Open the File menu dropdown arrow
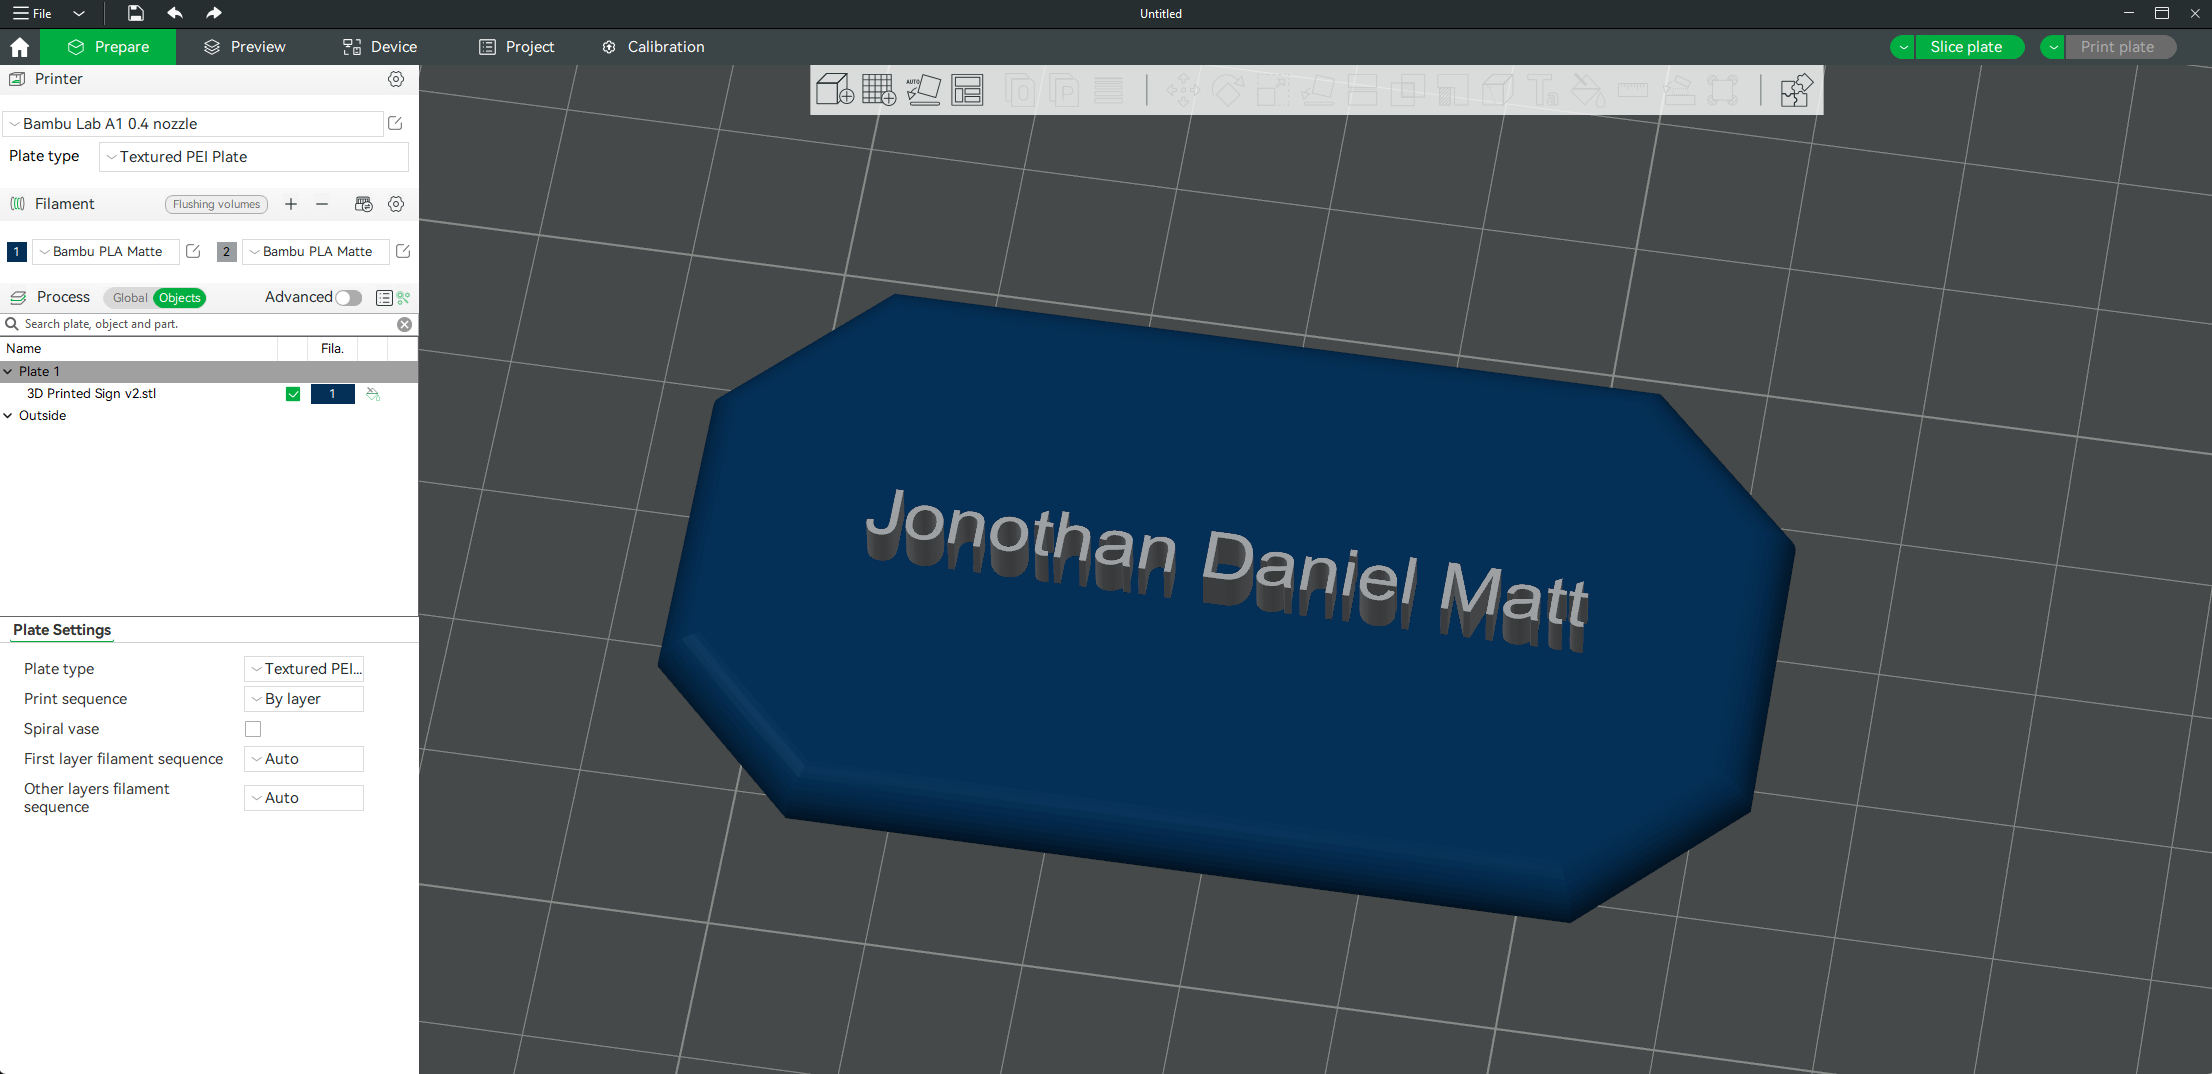This screenshot has width=2212, height=1074. point(79,13)
